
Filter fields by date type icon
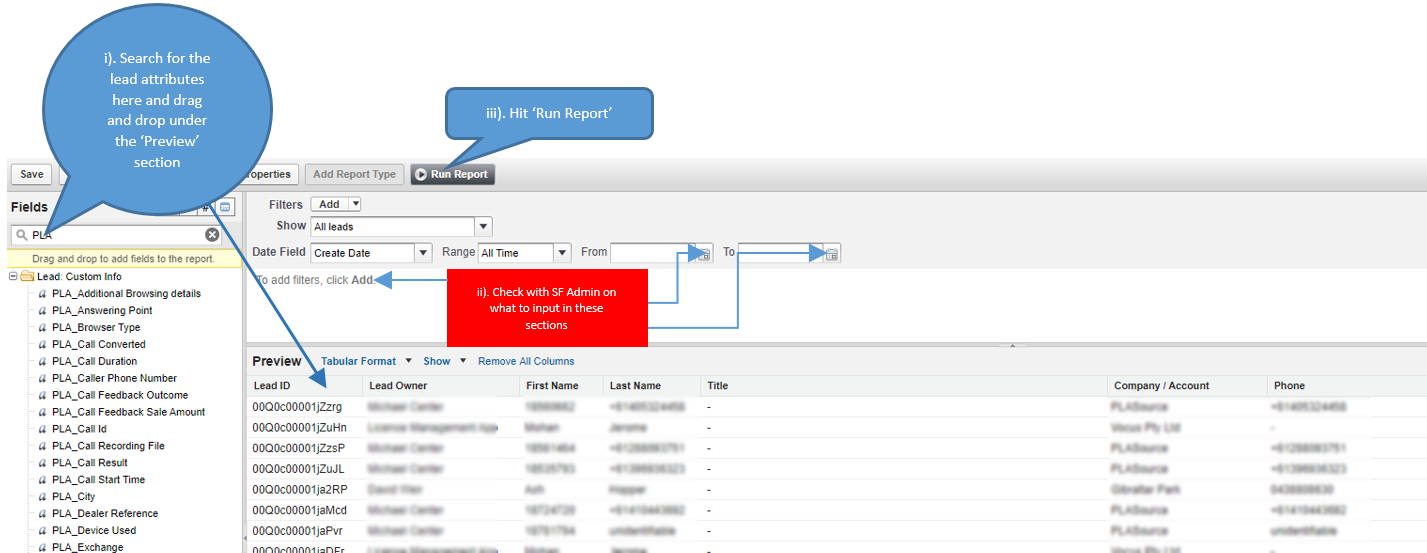(x=225, y=207)
